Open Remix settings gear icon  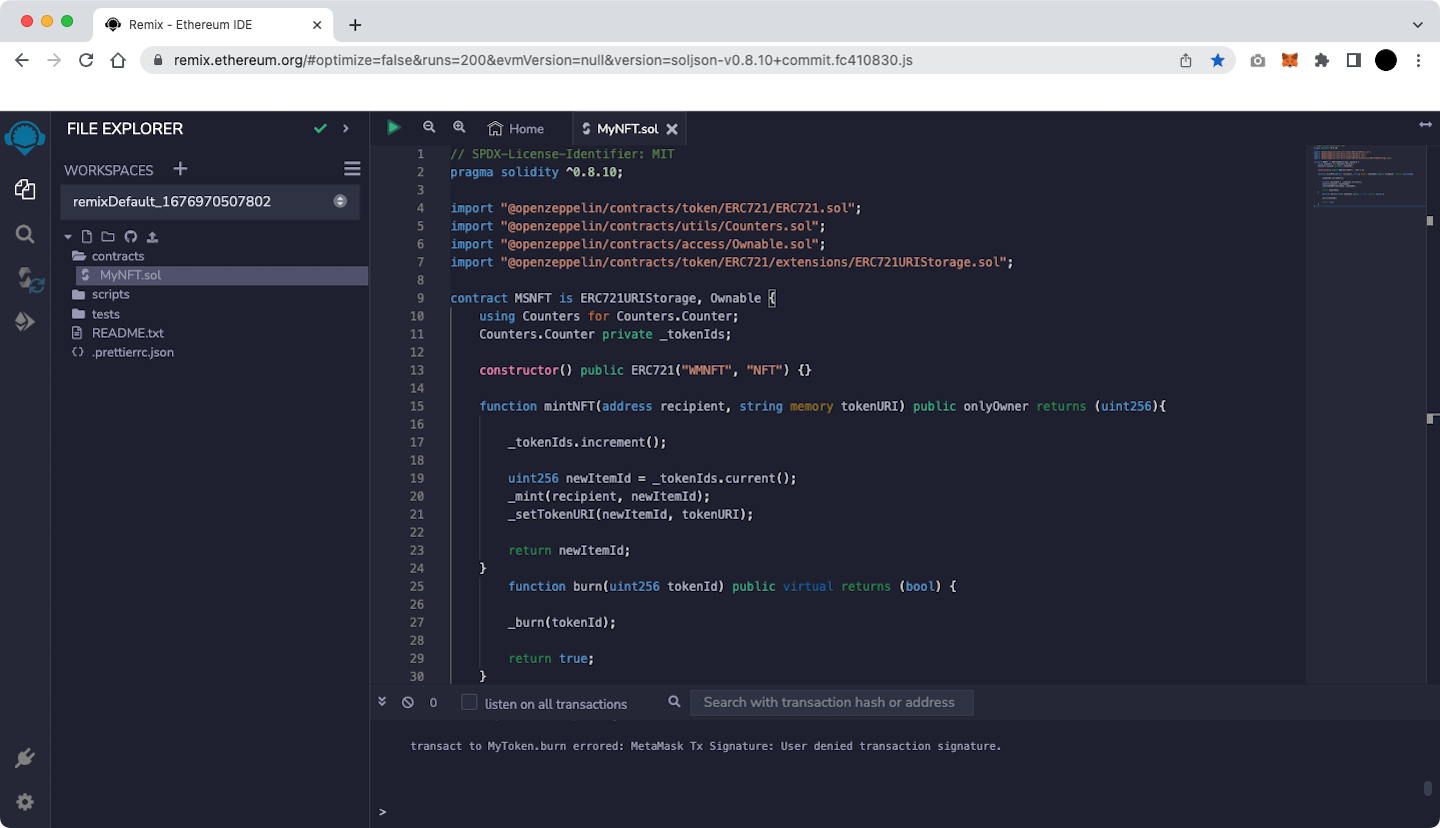point(25,802)
